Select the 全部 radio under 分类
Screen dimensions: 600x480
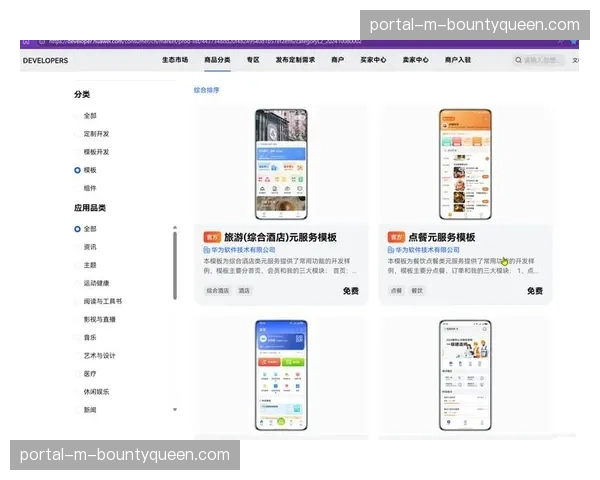coord(77,116)
